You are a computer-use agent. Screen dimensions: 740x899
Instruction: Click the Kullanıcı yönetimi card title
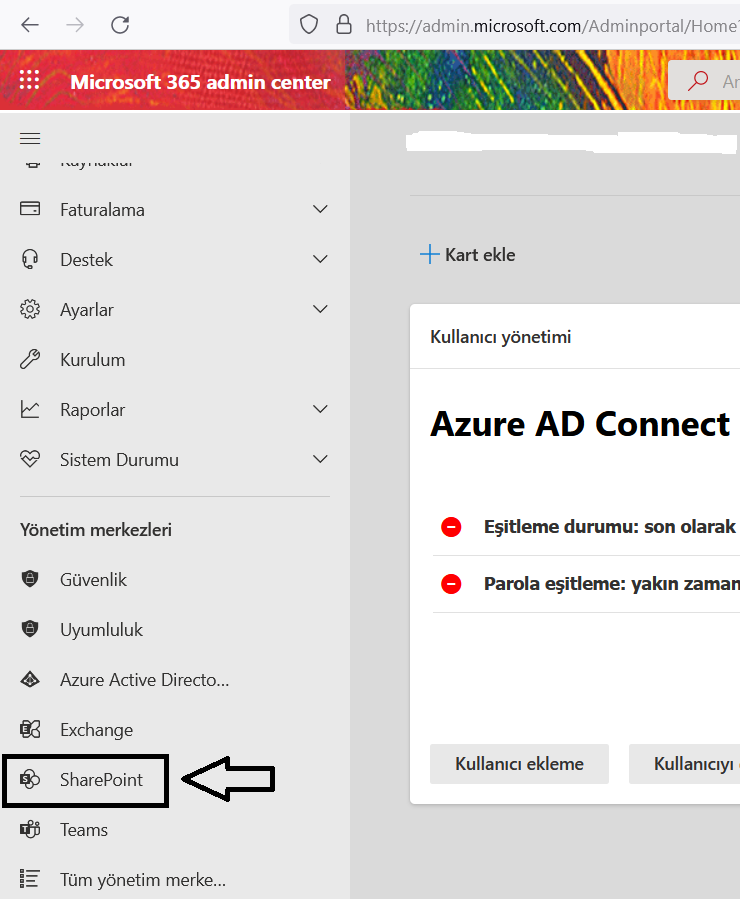(500, 337)
